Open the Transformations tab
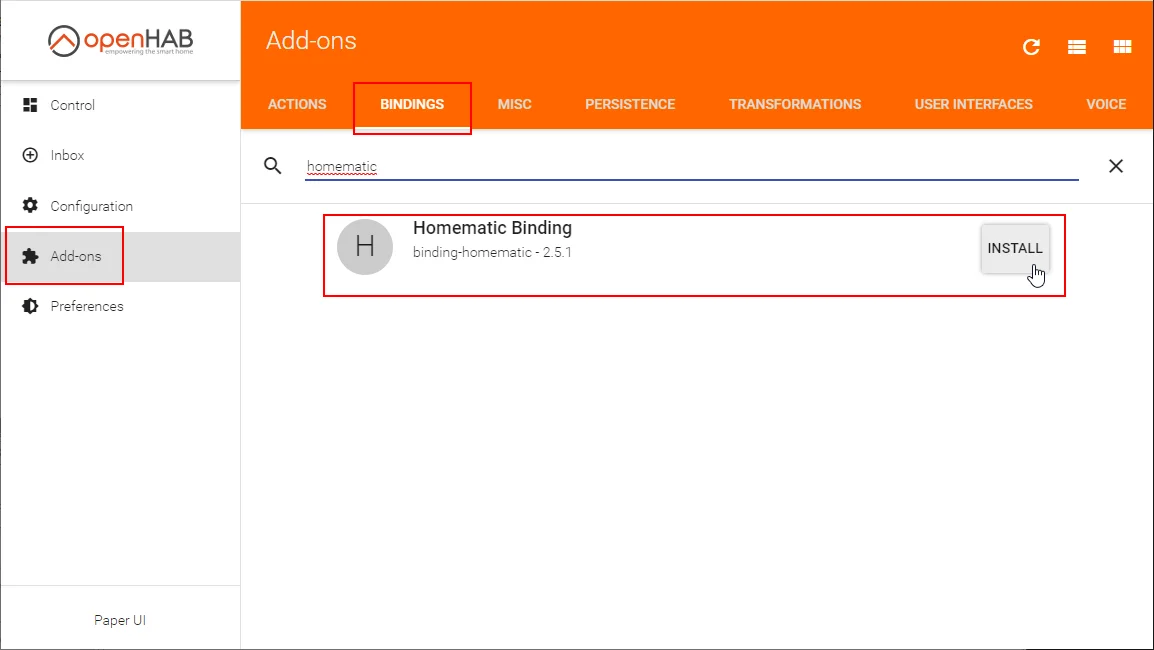The width and height of the screenshot is (1154, 650). coord(795,105)
